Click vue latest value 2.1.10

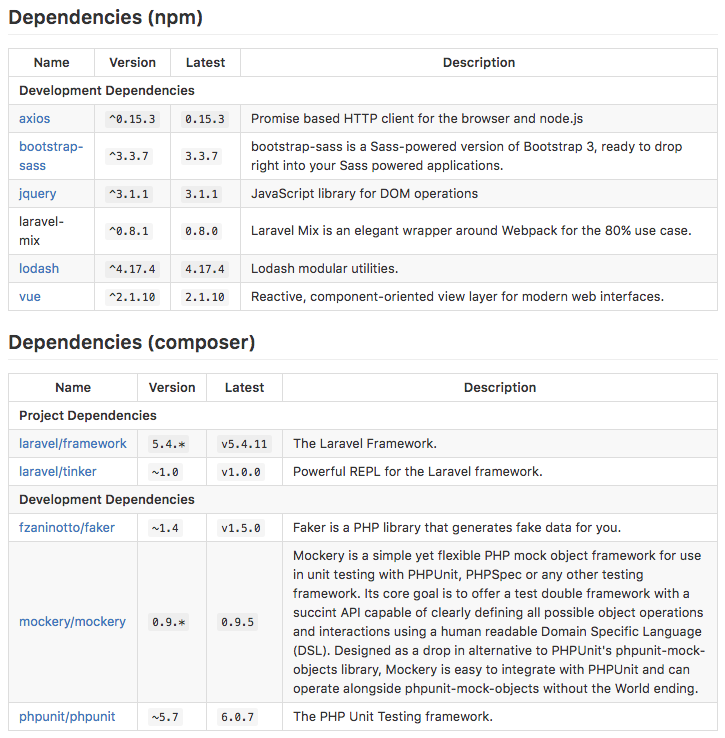pyautogui.click(x=205, y=297)
